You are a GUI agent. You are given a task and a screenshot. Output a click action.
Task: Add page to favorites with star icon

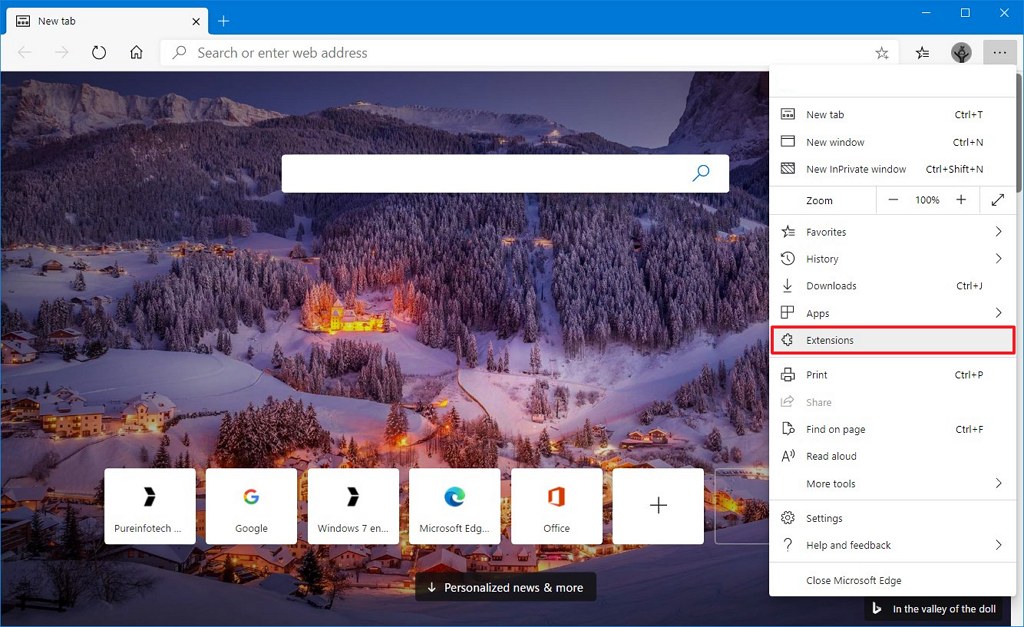[x=882, y=53]
